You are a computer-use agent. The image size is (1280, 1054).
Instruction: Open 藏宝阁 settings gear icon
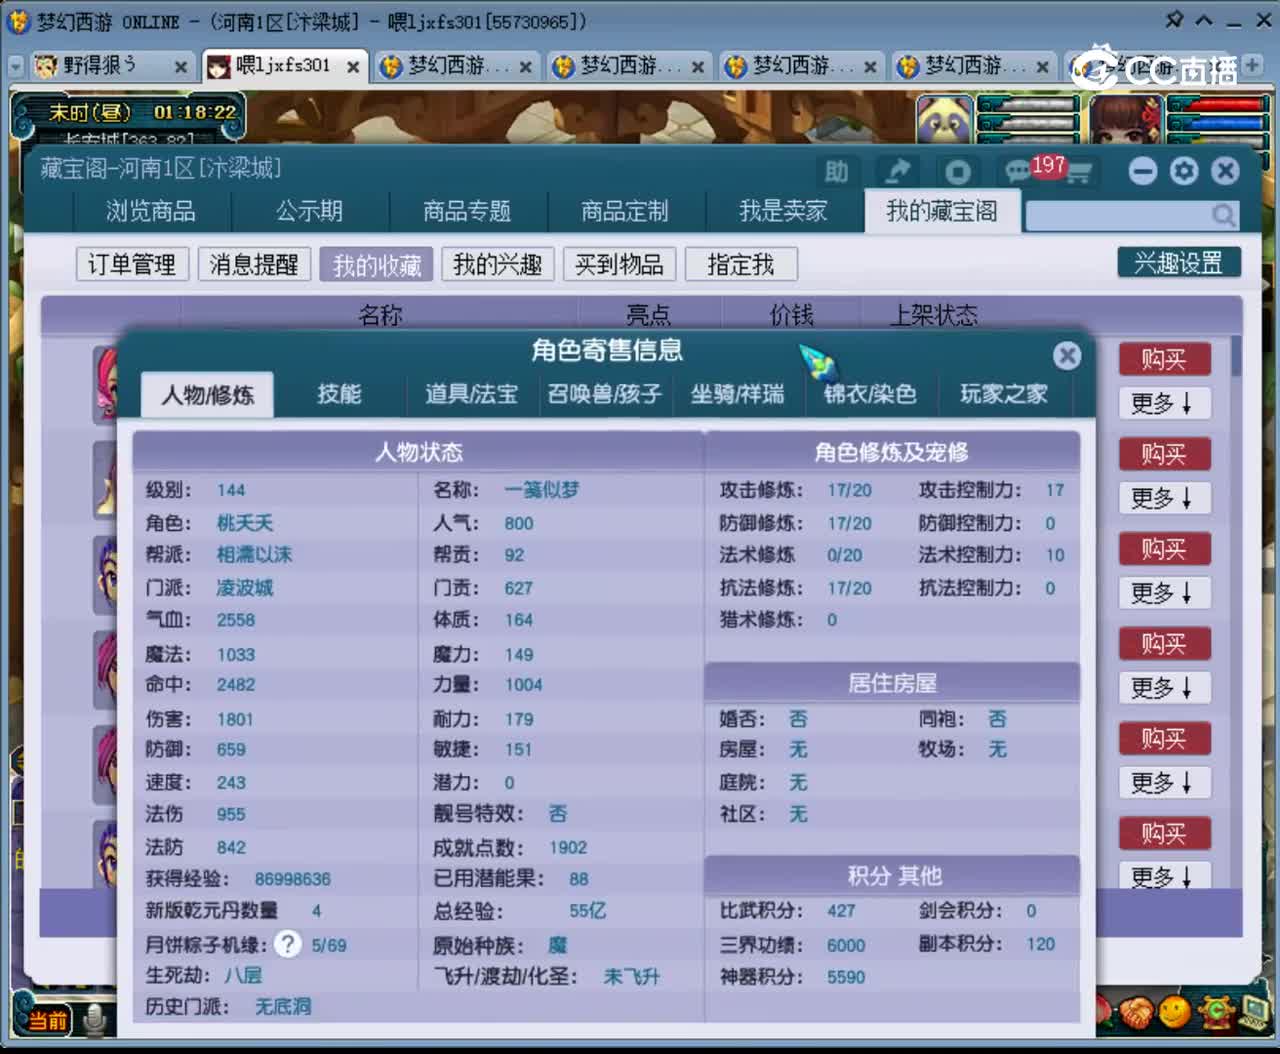click(x=1184, y=171)
